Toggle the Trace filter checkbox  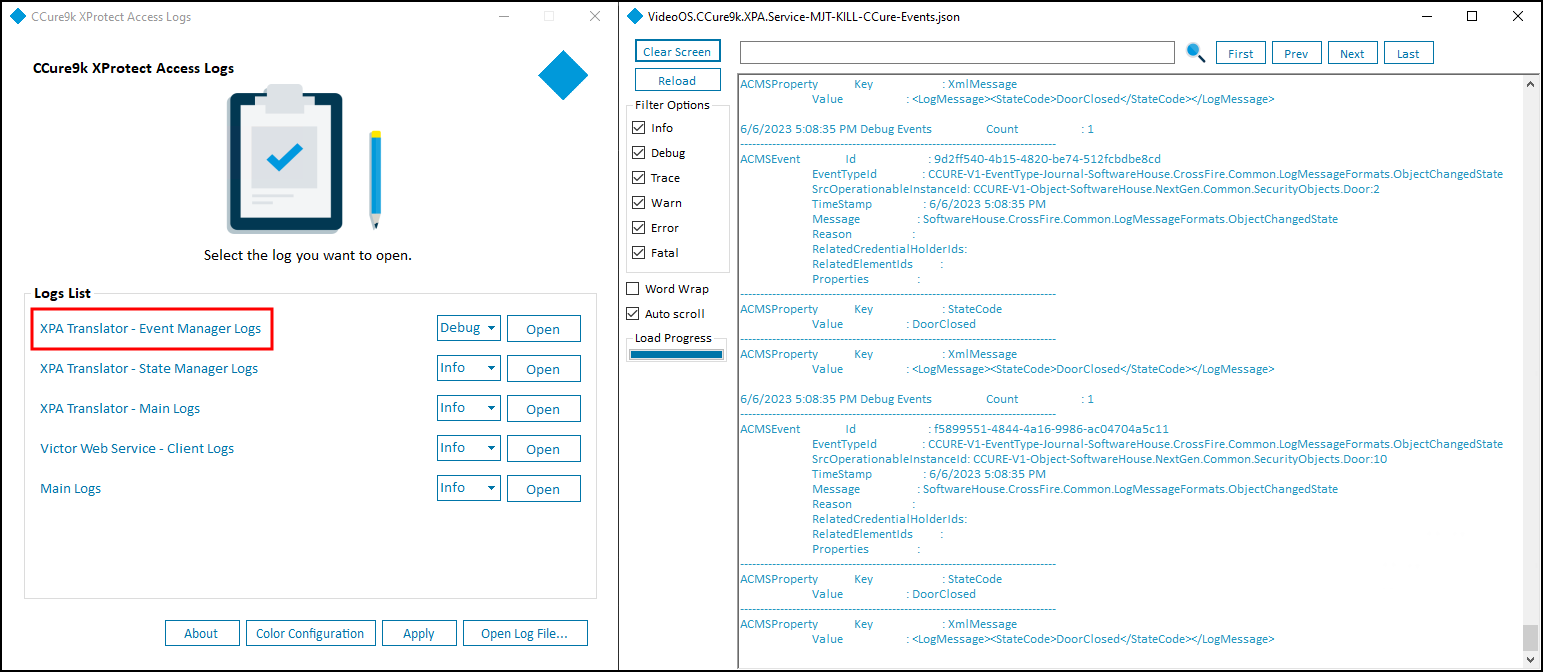pos(639,178)
